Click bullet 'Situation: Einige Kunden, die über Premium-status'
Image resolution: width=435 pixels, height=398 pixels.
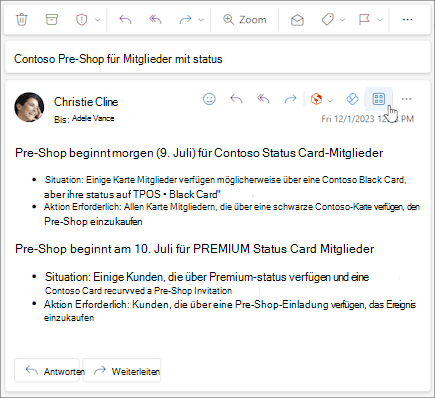coord(207,277)
